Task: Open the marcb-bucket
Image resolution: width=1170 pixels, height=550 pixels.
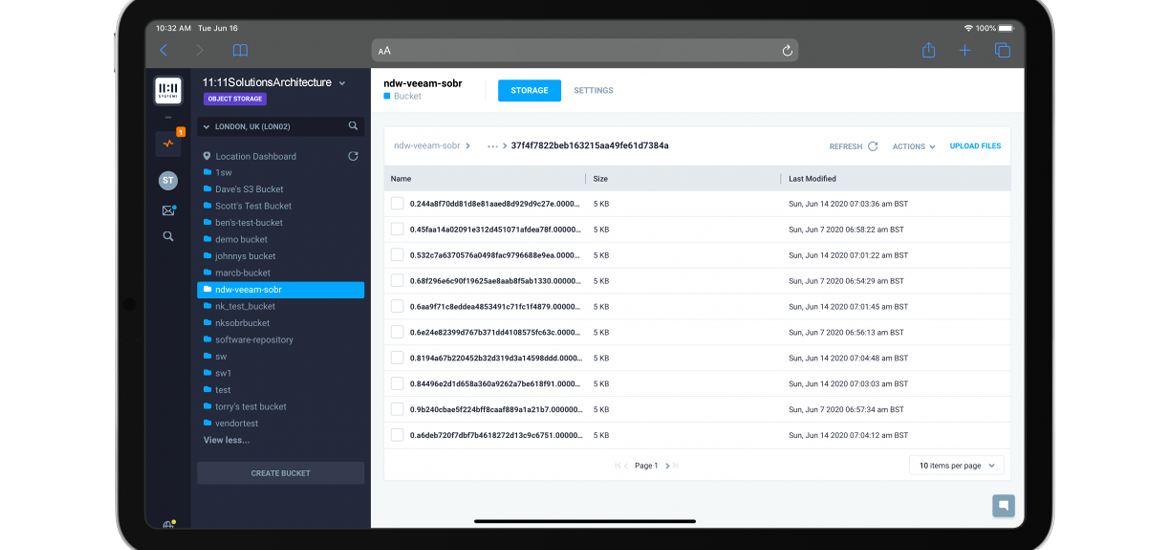Action: coord(243,273)
